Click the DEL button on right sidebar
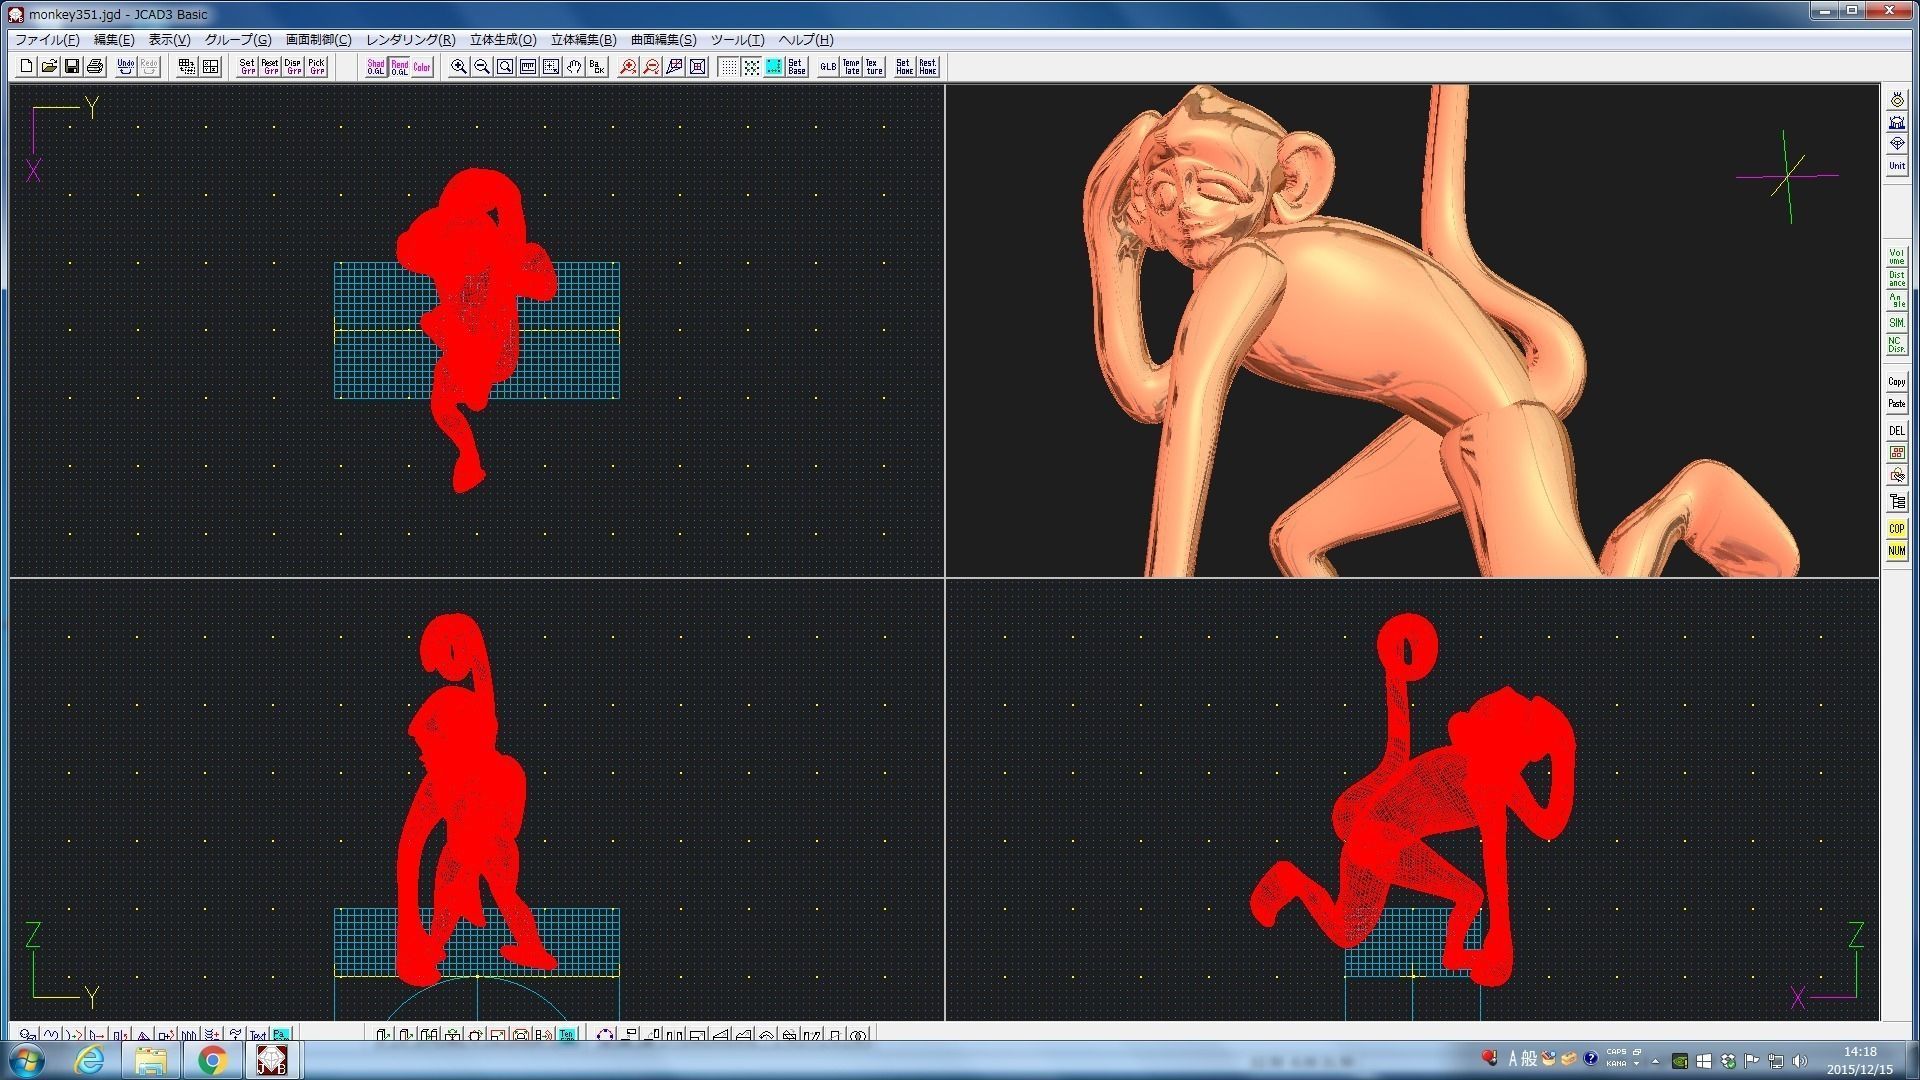This screenshot has width=1920, height=1080. tap(1896, 431)
